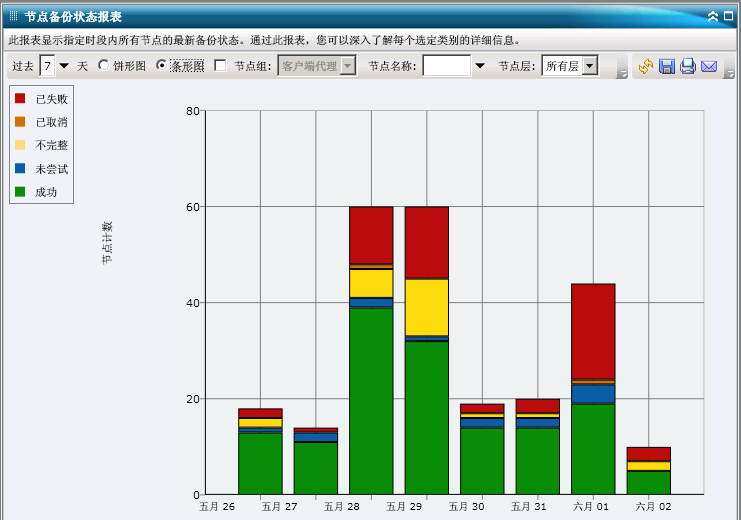Viewport: 741px width, 520px height.
Task: Refresh the node backup status report
Action: pyautogui.click(x=645, y=66)
